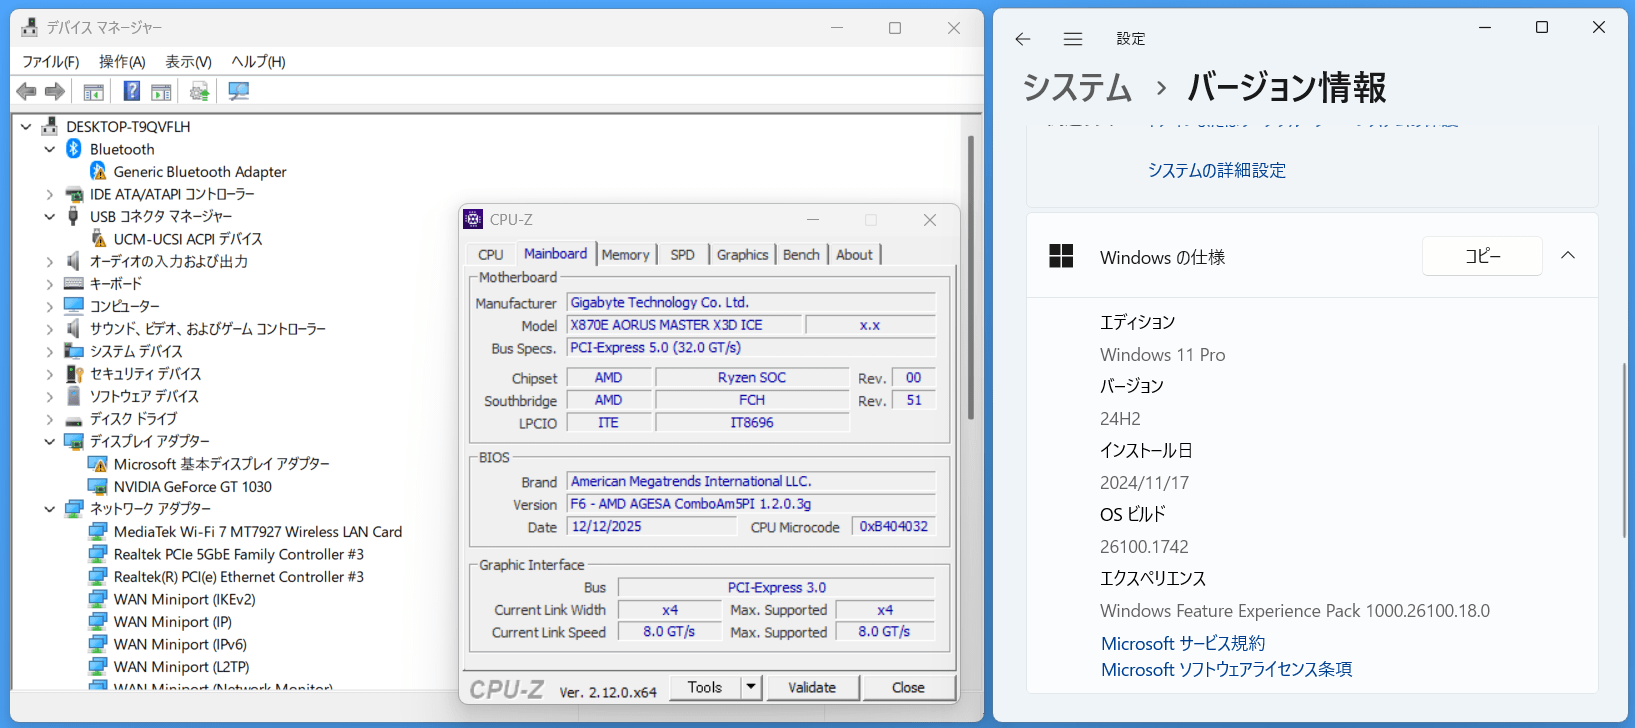Click the update driver toolbar icon
The width and height of the screenshot is (1635, 728).
(x=199, y=91)
